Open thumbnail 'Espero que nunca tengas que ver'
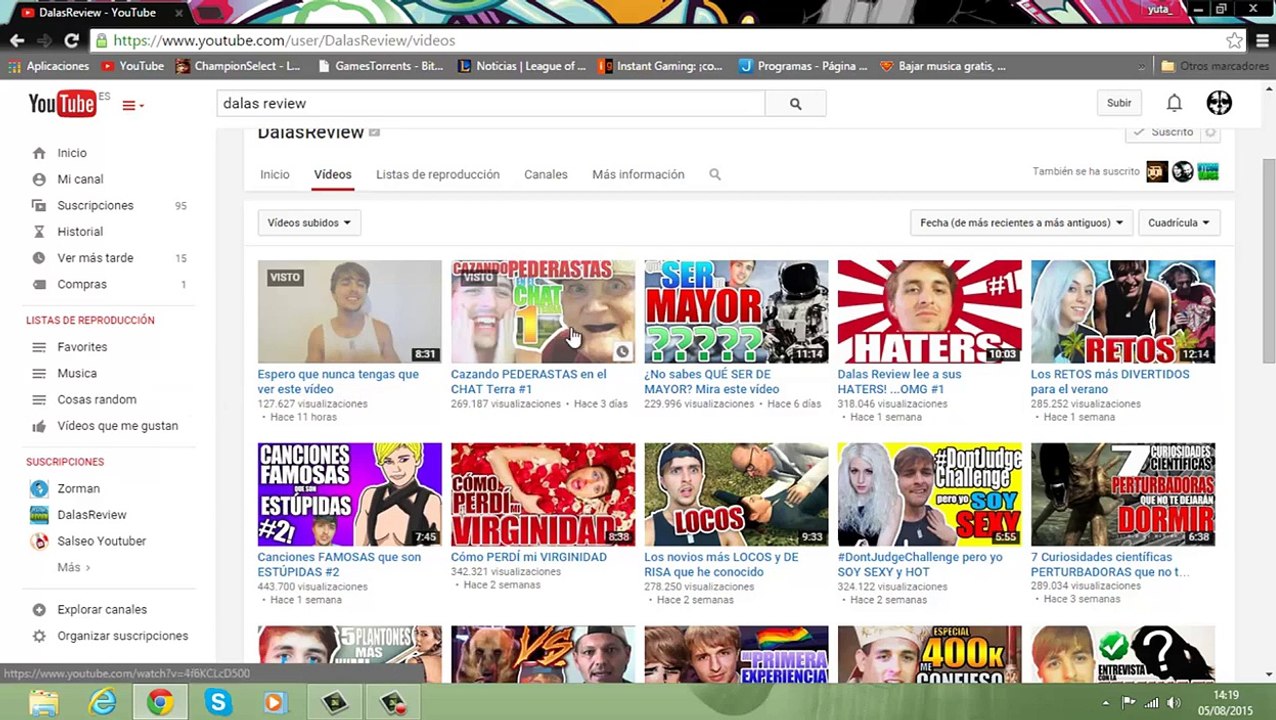Image resolution: width=1276 pixels, height=720 pixels. (x=349, y=312)
